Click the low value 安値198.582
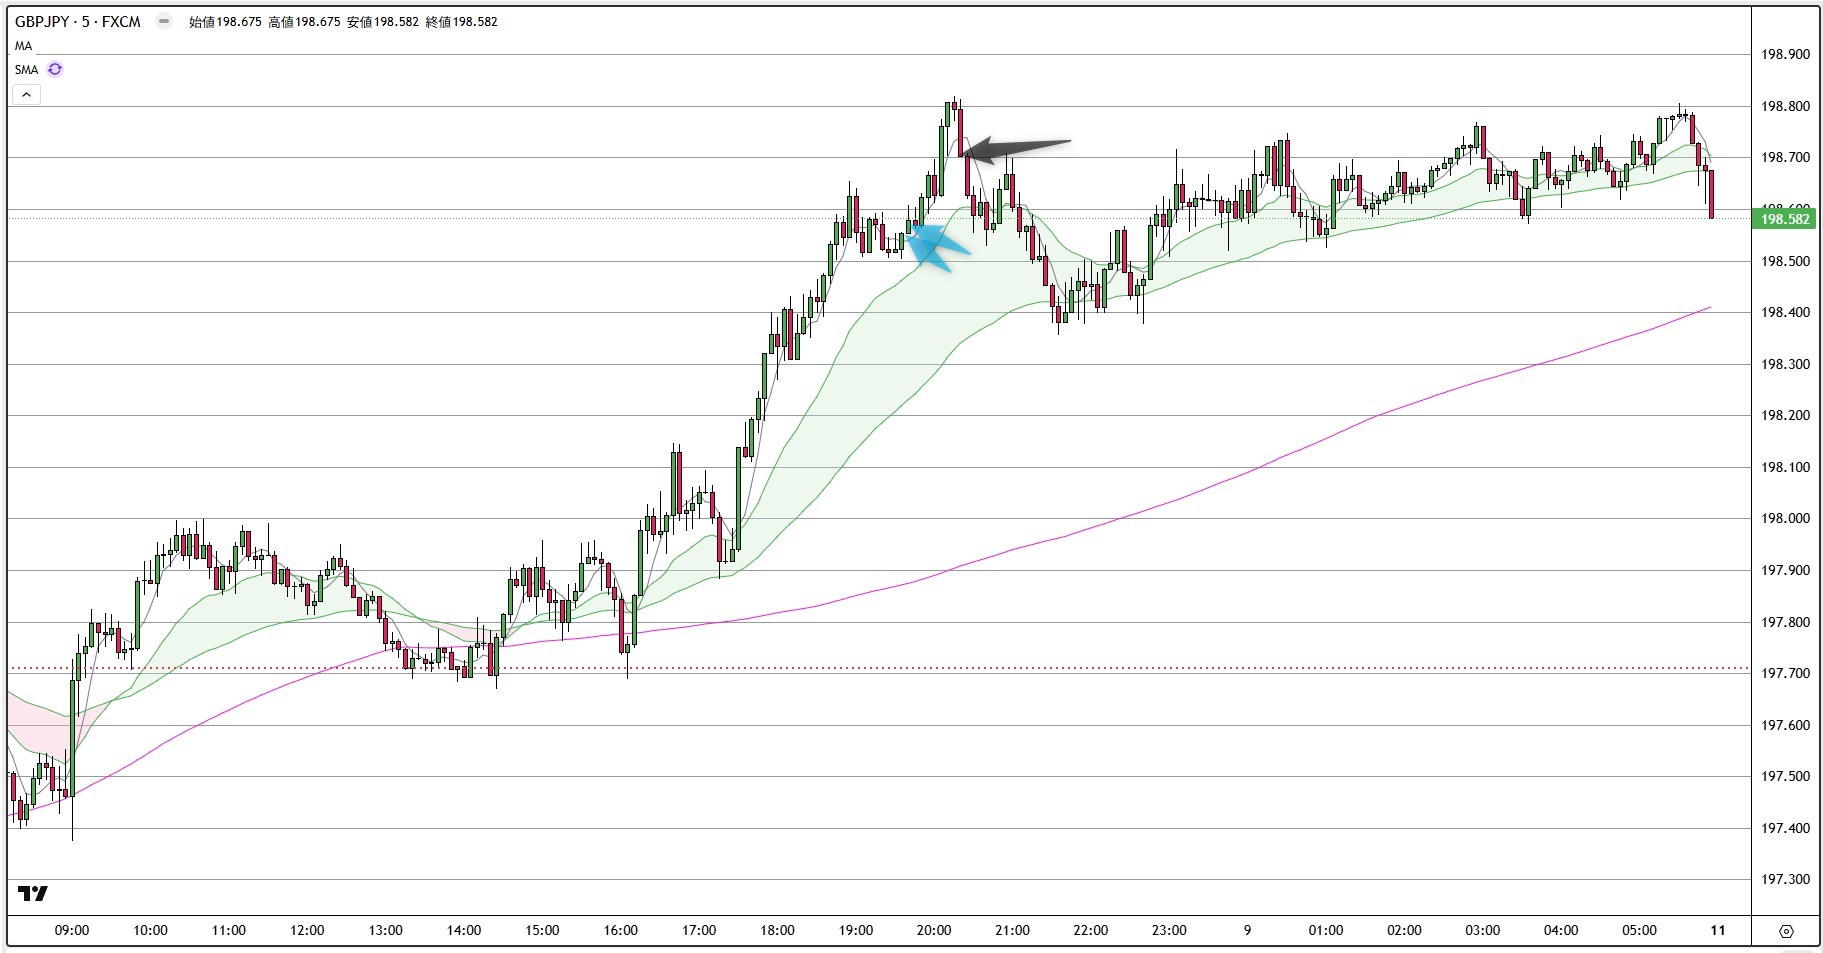The height and width of the screenshot is (953, 1823). pyautogui.click(x=383, y=21)
